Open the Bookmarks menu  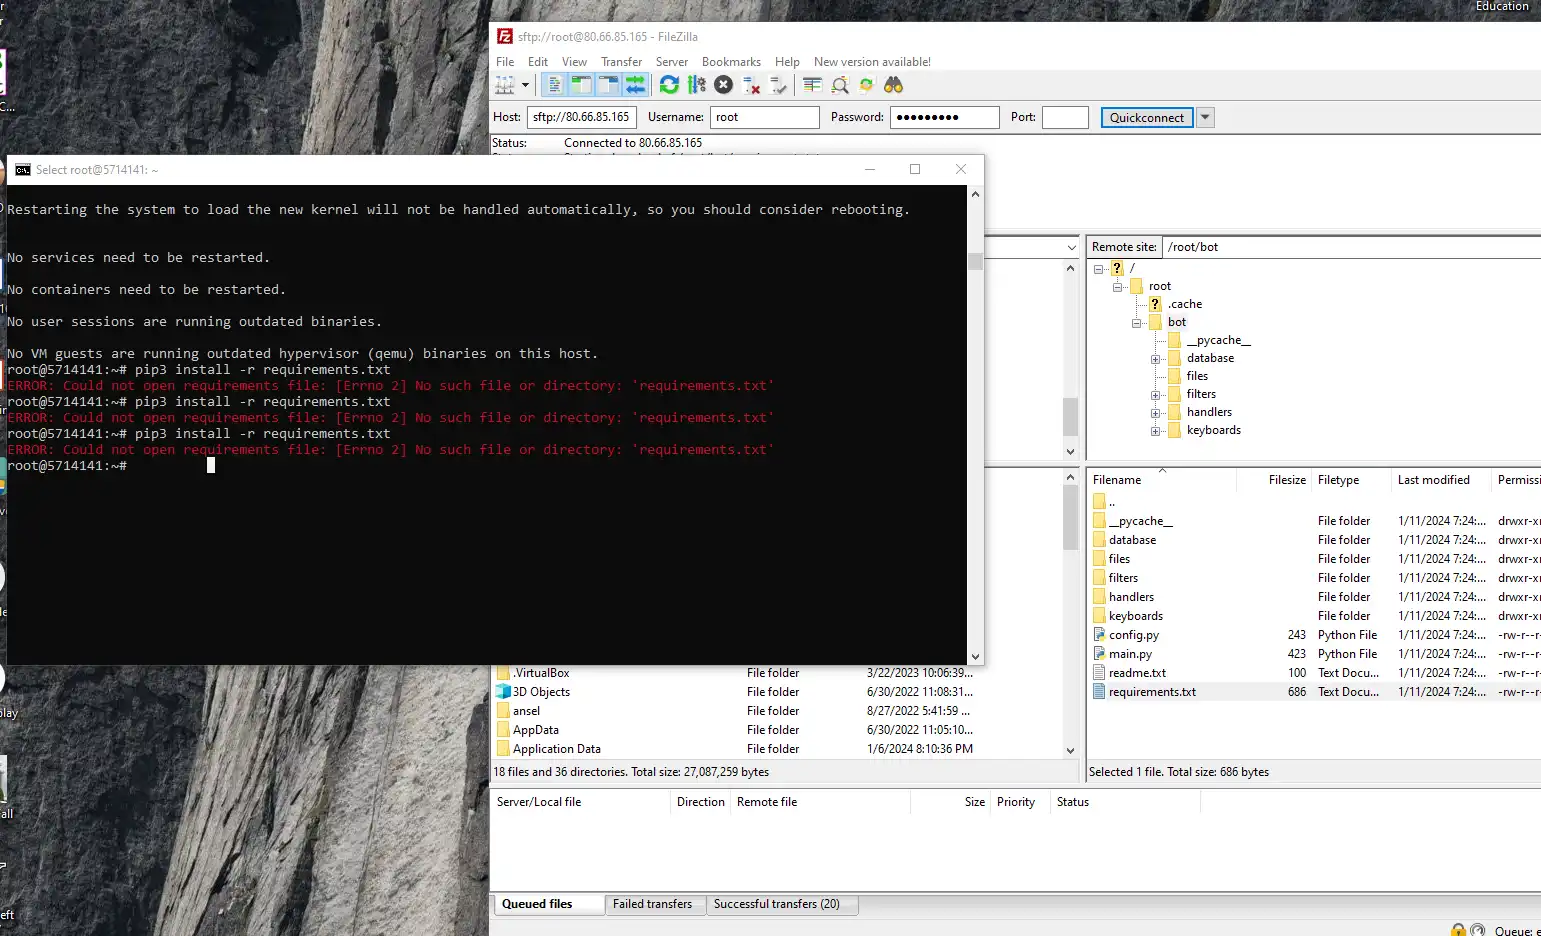731,62
